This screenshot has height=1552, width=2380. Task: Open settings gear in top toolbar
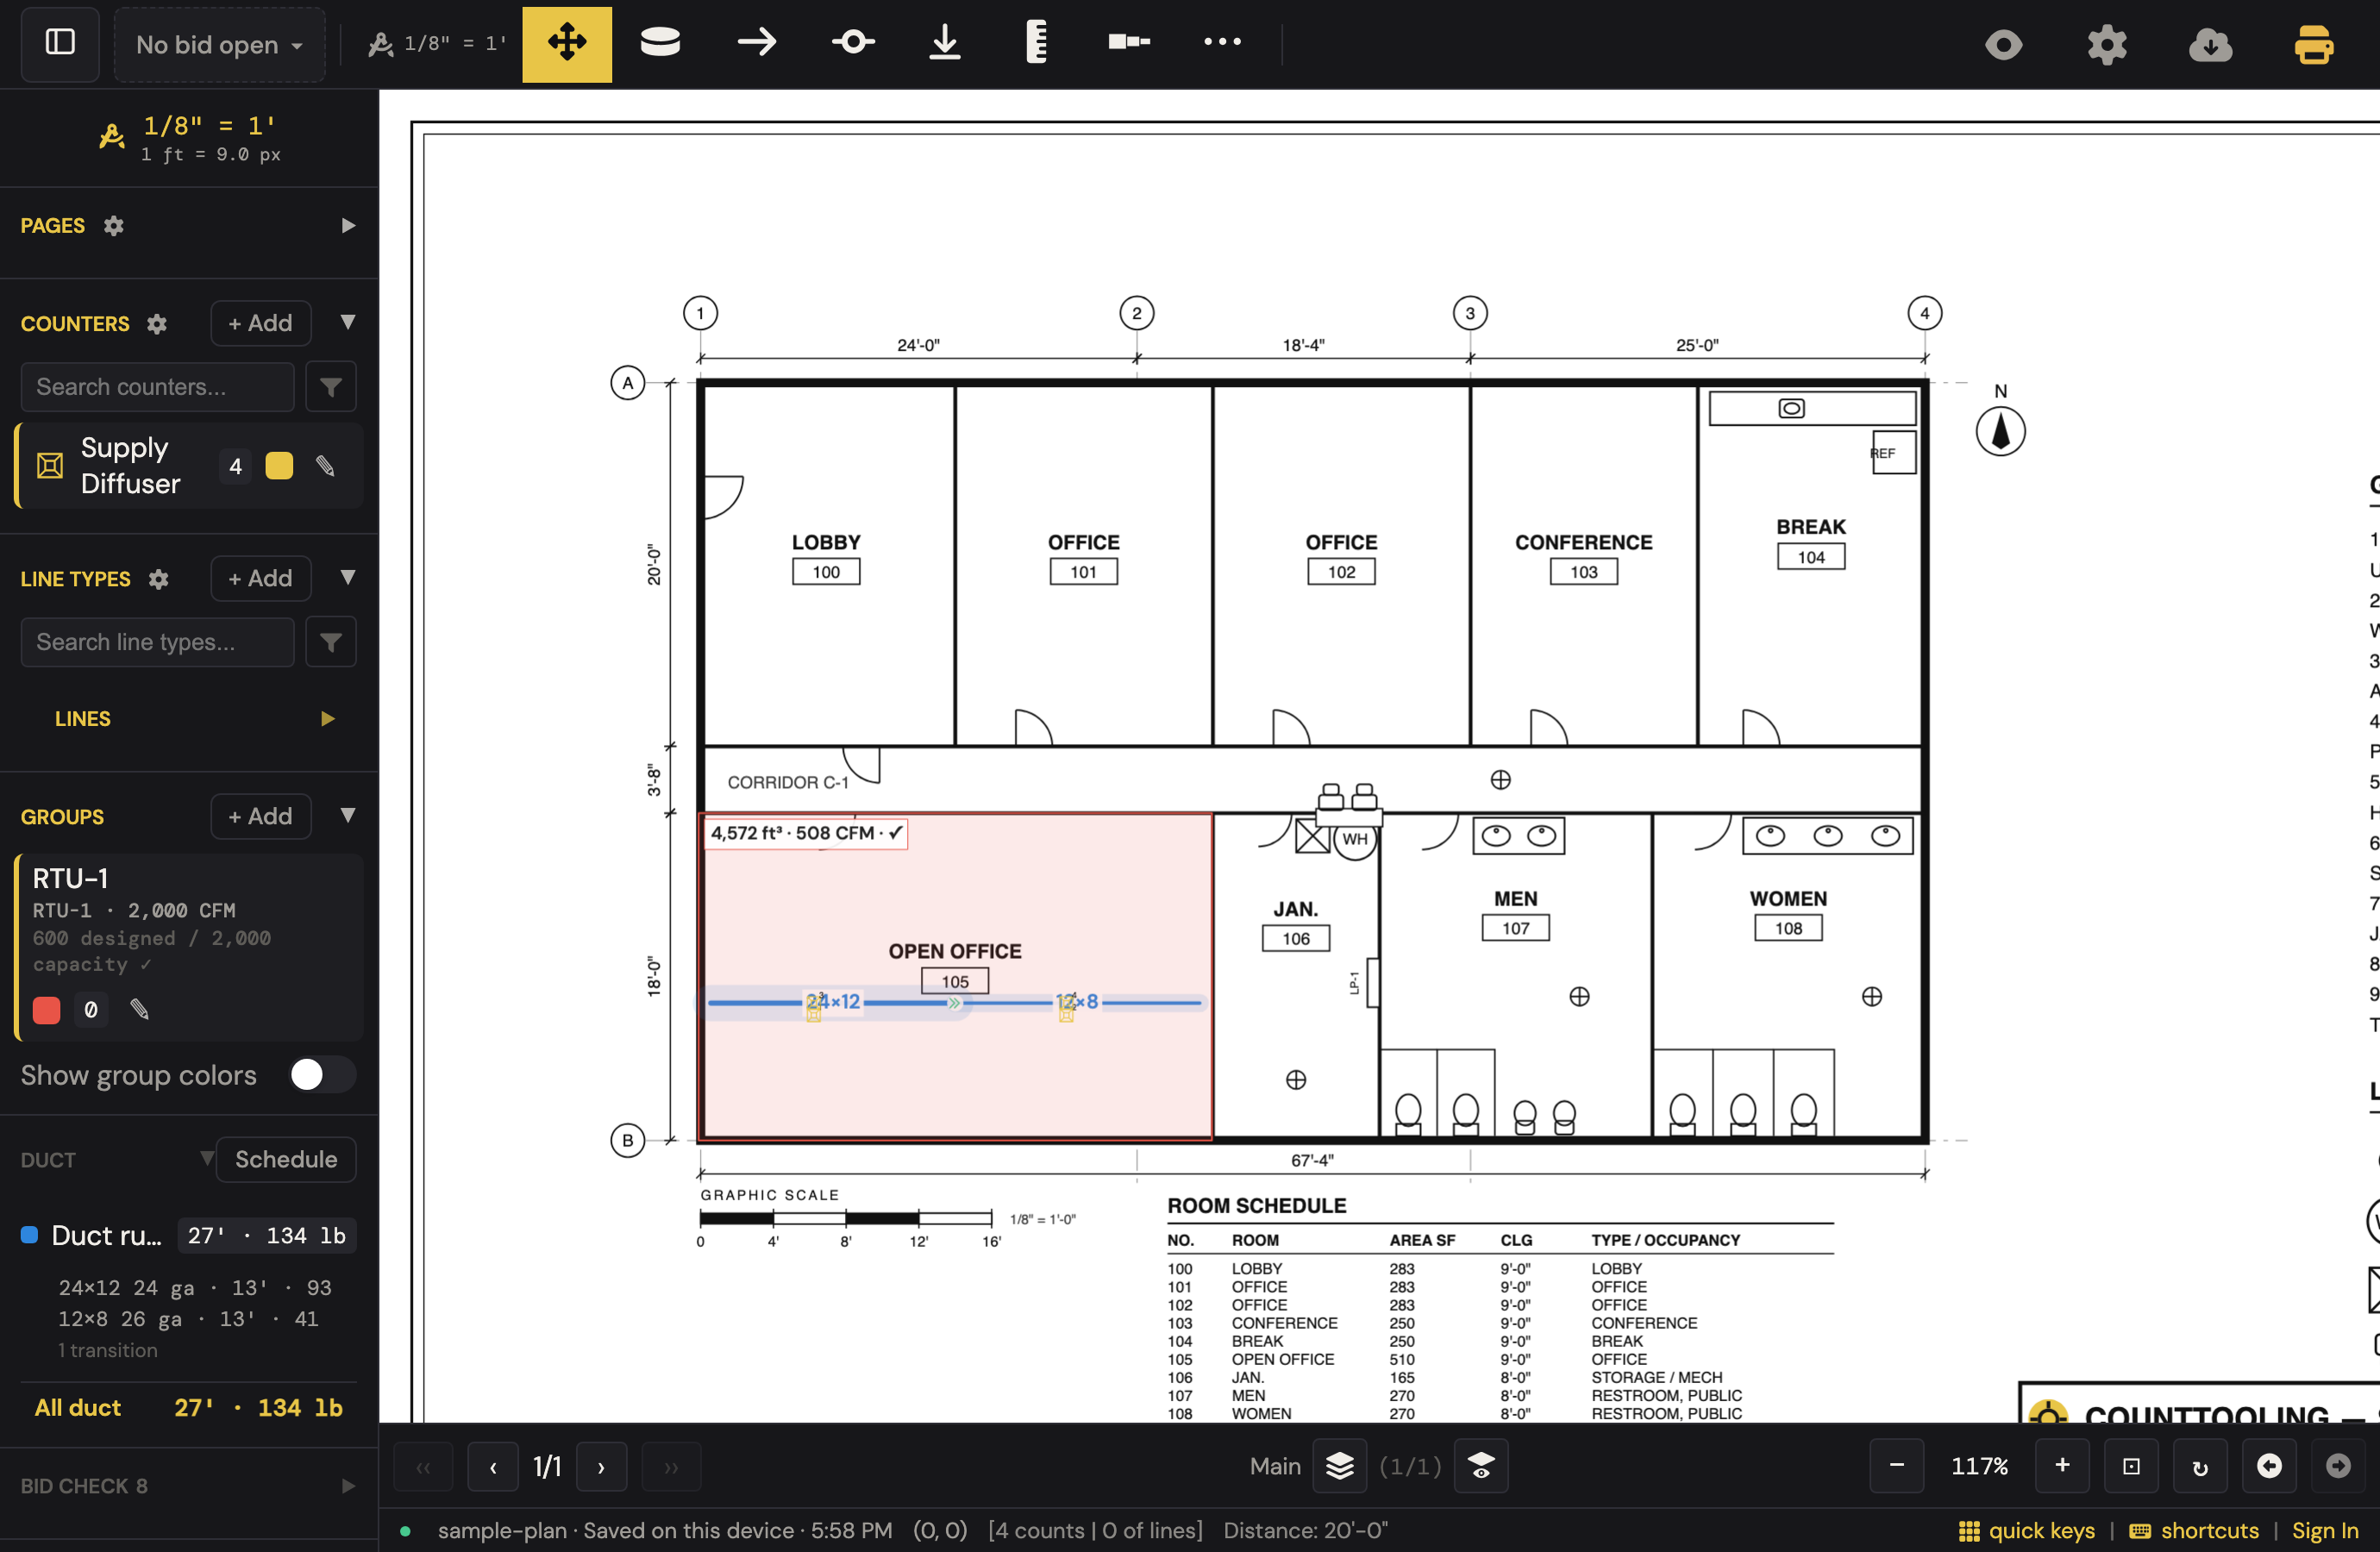(2107, 45)
